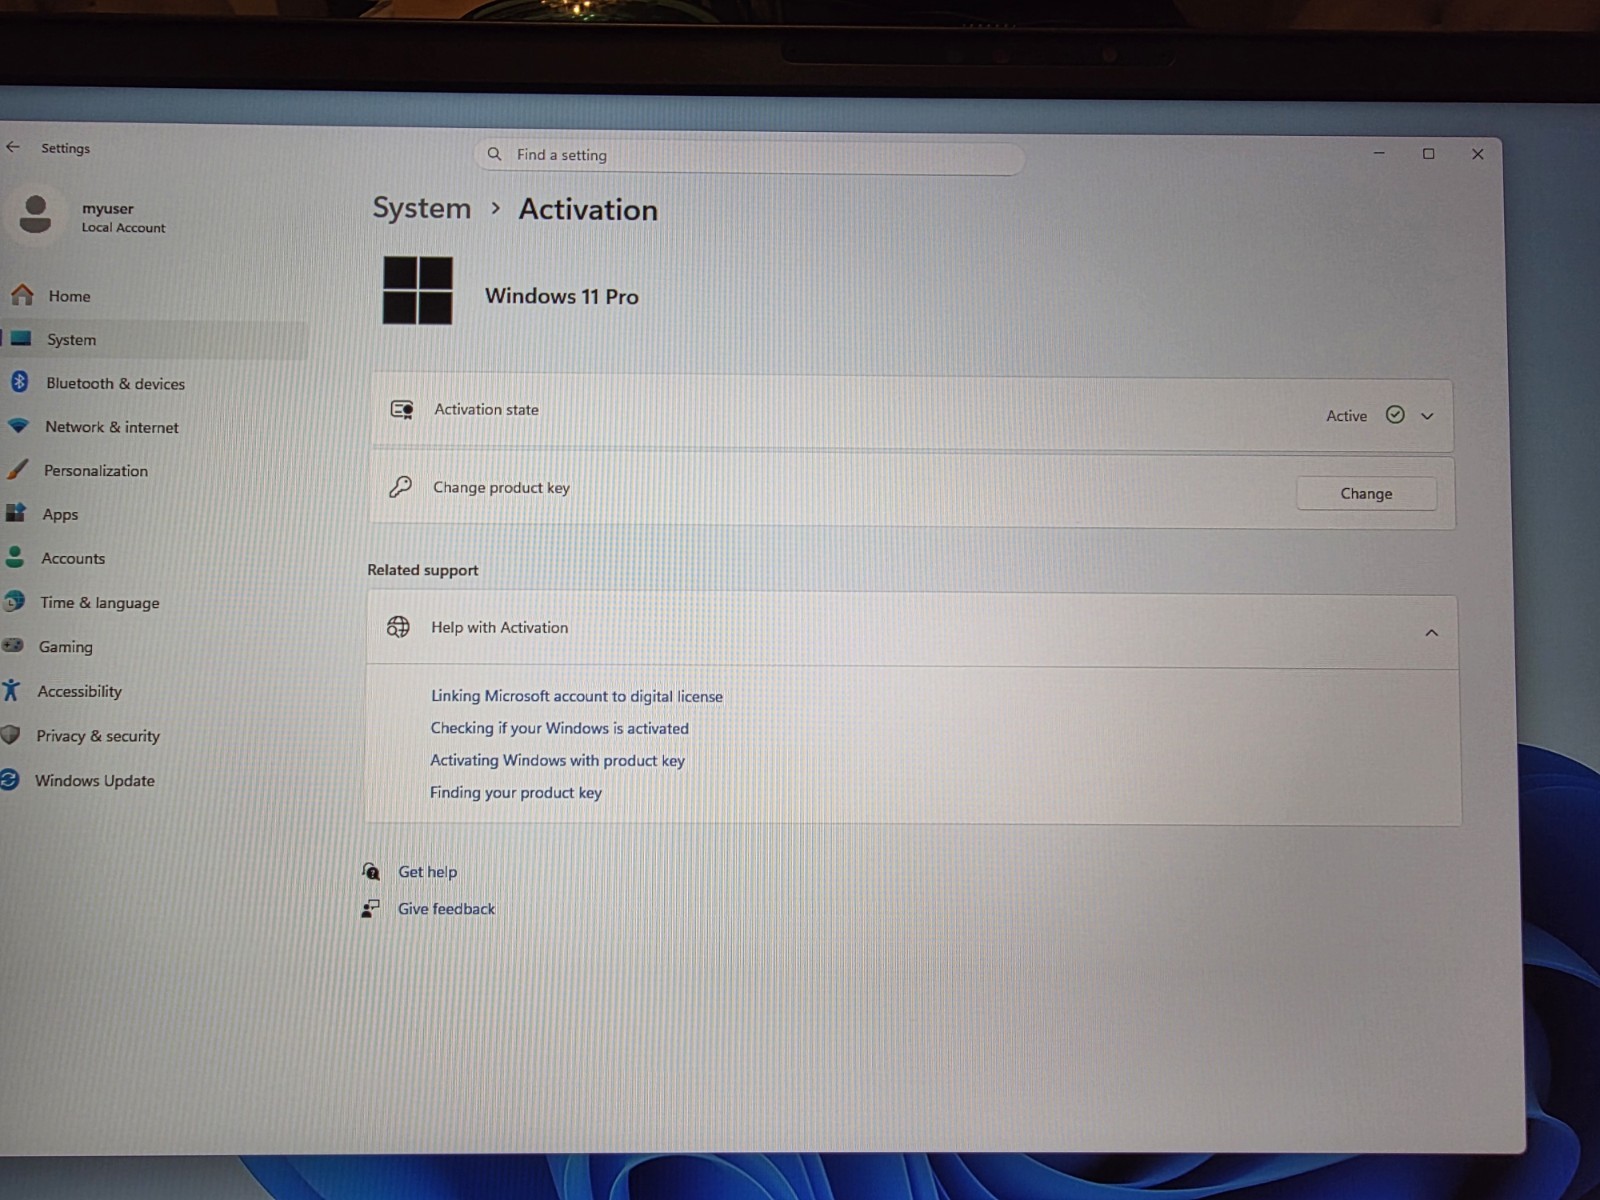Viewport: 1600px width, 1200px height.
Task: Click the Network wifi icon
Action: pos(18,426)
